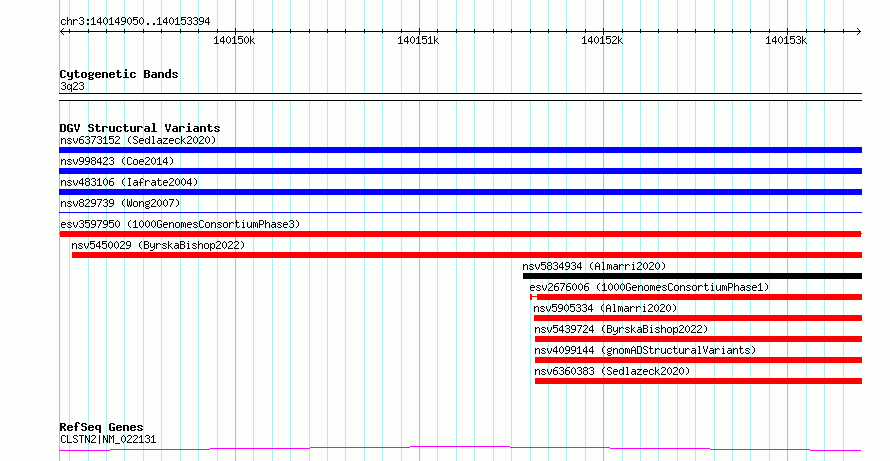Image resolution: width=890 pixels, height=461 pixels.
Task: Click the black bar under nsv5834934
Action: pos(692,276)
